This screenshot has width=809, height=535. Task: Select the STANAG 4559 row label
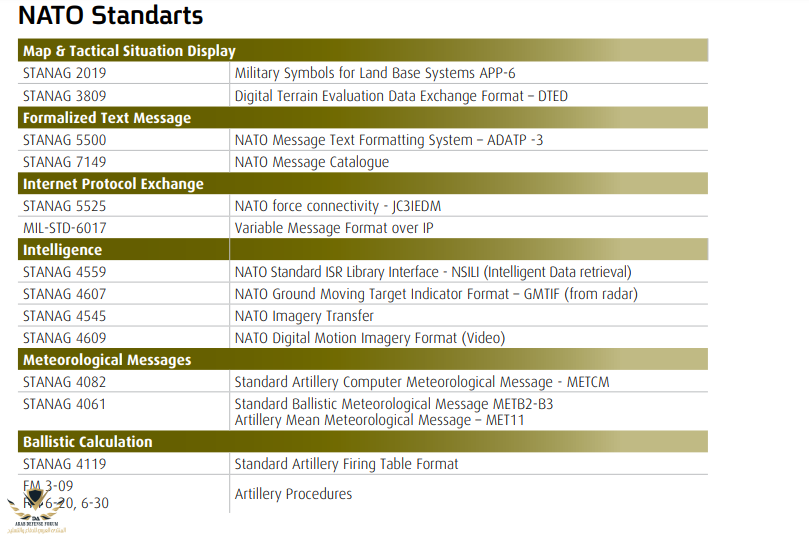point(64,272)
